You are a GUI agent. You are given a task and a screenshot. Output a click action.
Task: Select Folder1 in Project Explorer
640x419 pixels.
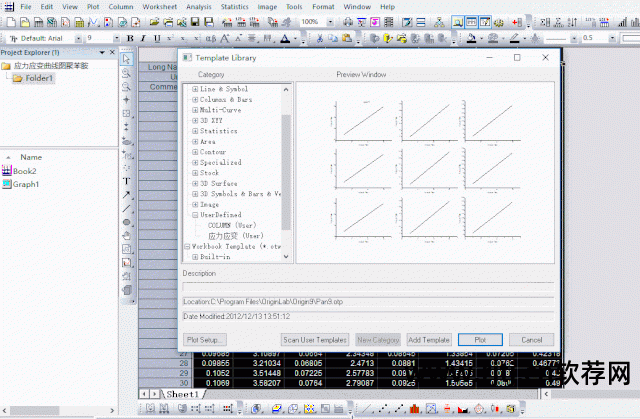[x=33, y=78]
